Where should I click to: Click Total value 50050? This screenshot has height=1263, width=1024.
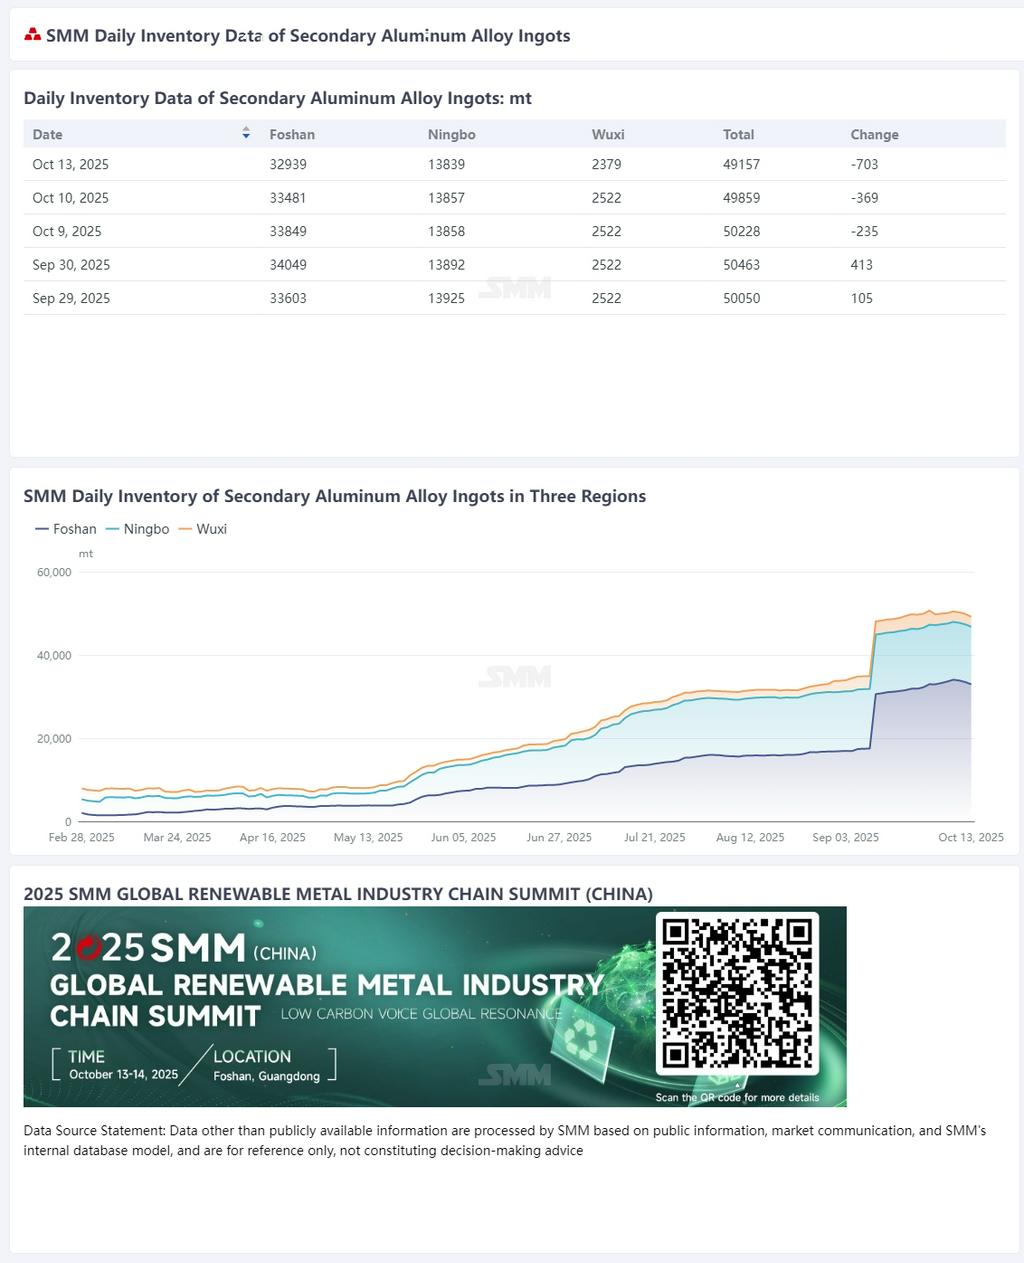(742, 298)
